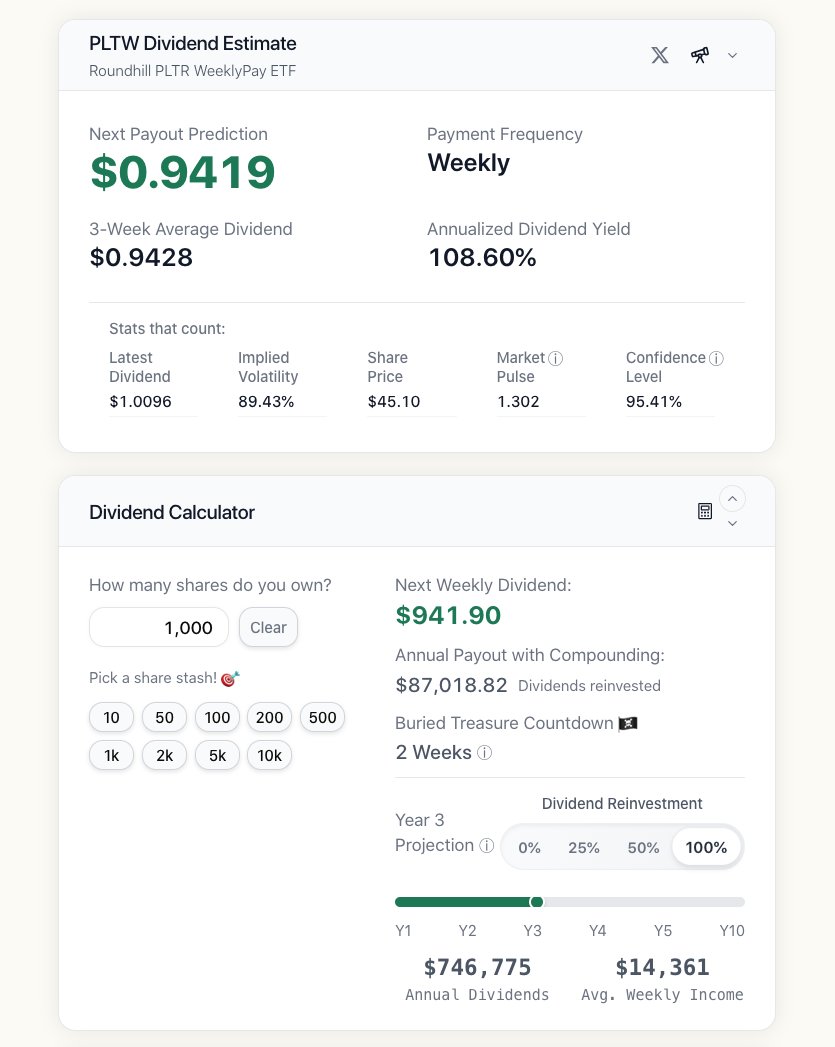Click the $87,018.82 annual payout amount
This screenshot has width=835, height=1047.
451,685
